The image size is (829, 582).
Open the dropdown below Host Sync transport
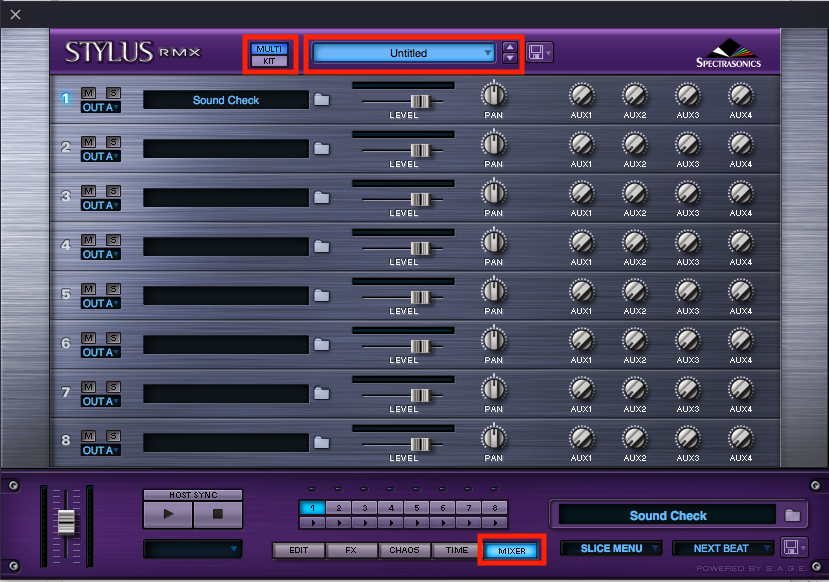pyautogui.click(x=192, y=549)
